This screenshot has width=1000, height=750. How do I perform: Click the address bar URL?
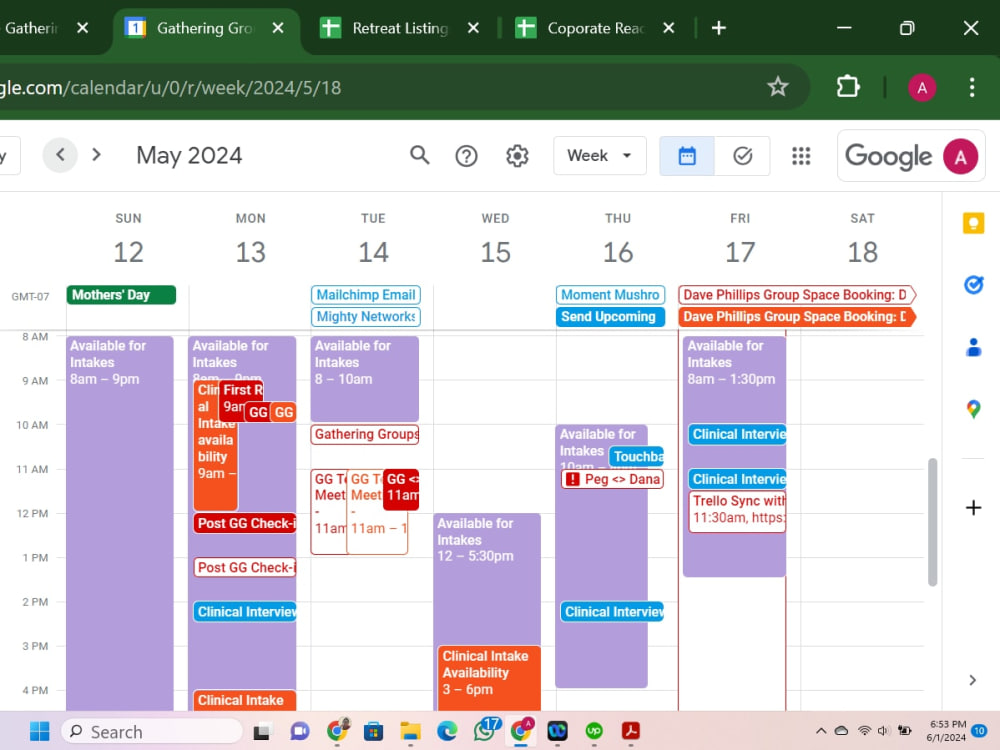(x=171, y=87)
